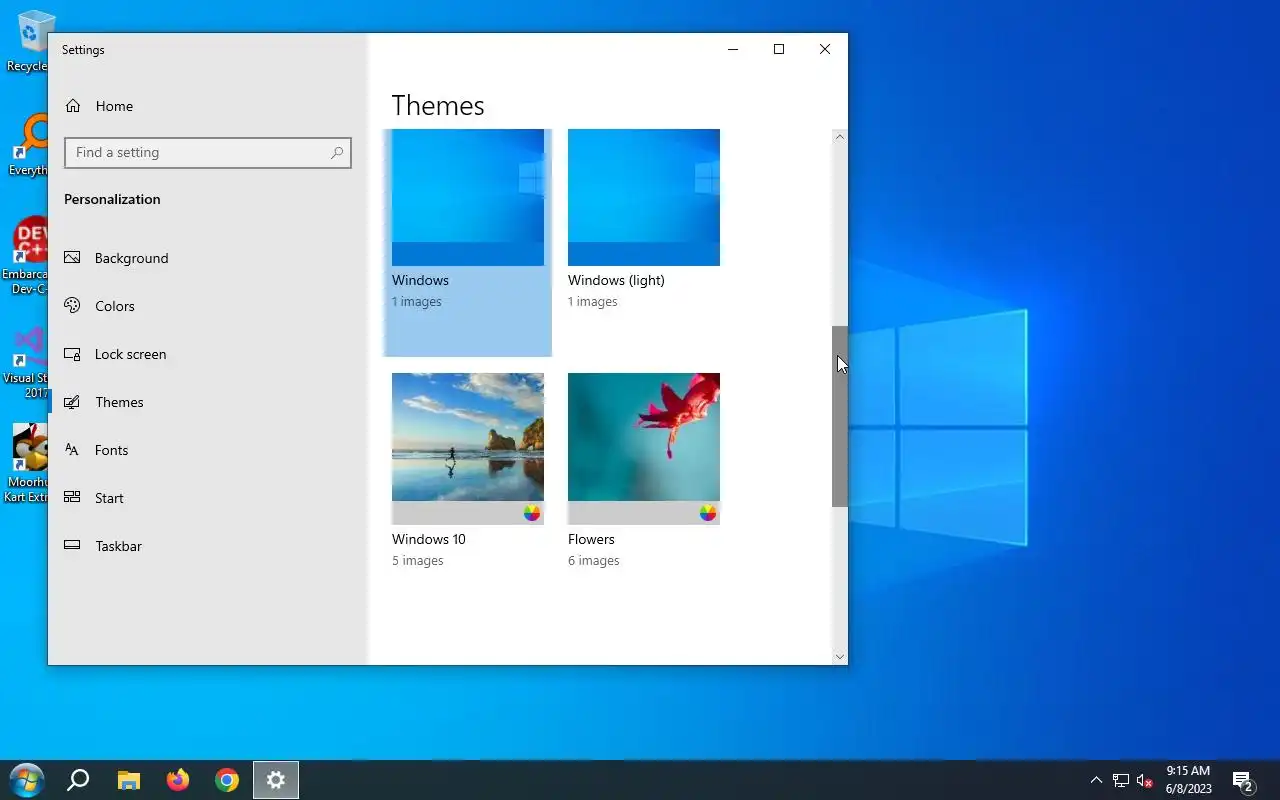Click the Background picture icon in sidebar
The width and height of the screenshot is (1280, 800).
pos(72,258)
